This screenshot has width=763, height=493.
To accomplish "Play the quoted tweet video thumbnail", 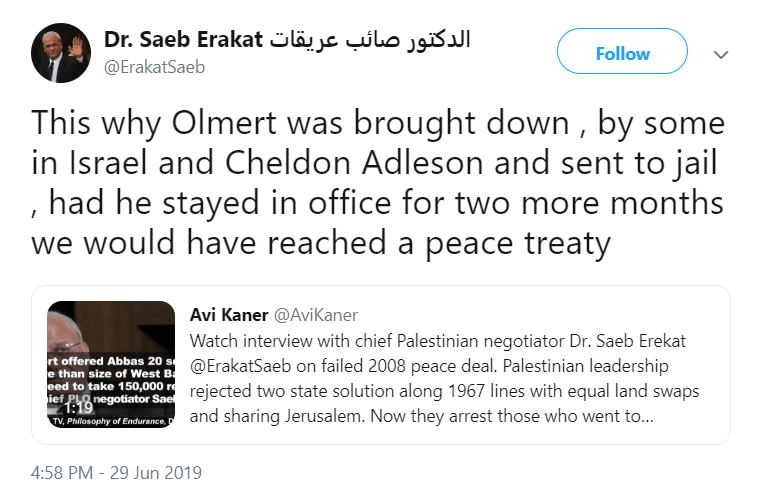I will 111,365.
